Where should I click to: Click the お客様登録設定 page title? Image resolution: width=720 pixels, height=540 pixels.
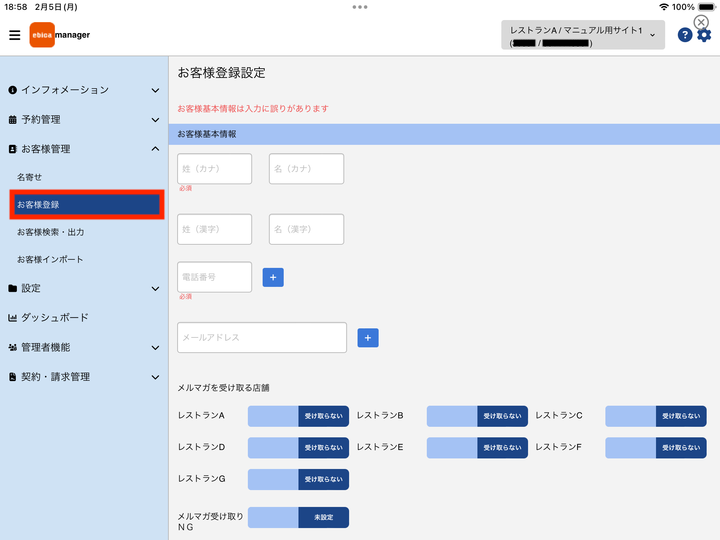click(x=221, y=73)
